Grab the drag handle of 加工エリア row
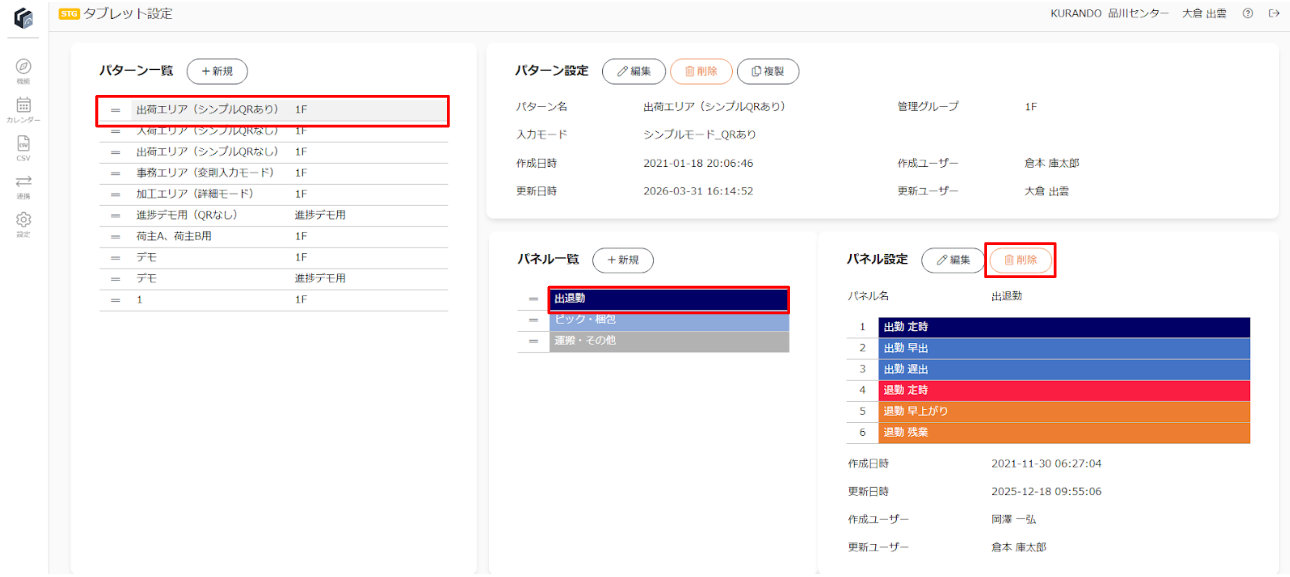The image size is (1290, 577). (x=115, y=194)
